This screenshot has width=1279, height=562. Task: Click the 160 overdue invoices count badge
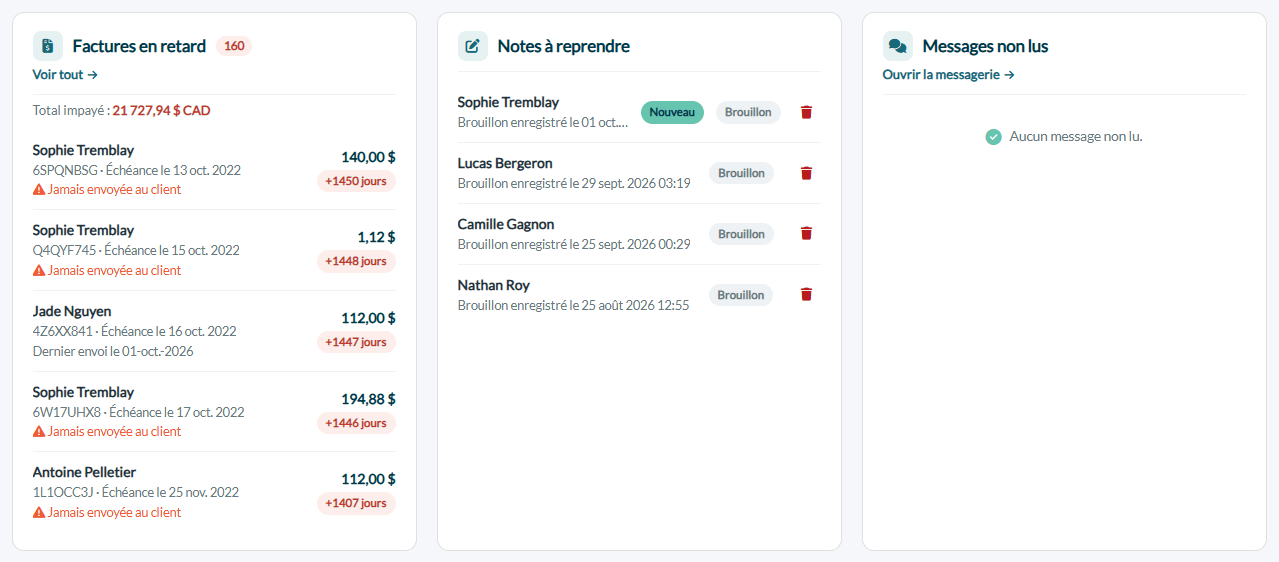[234, 46]
